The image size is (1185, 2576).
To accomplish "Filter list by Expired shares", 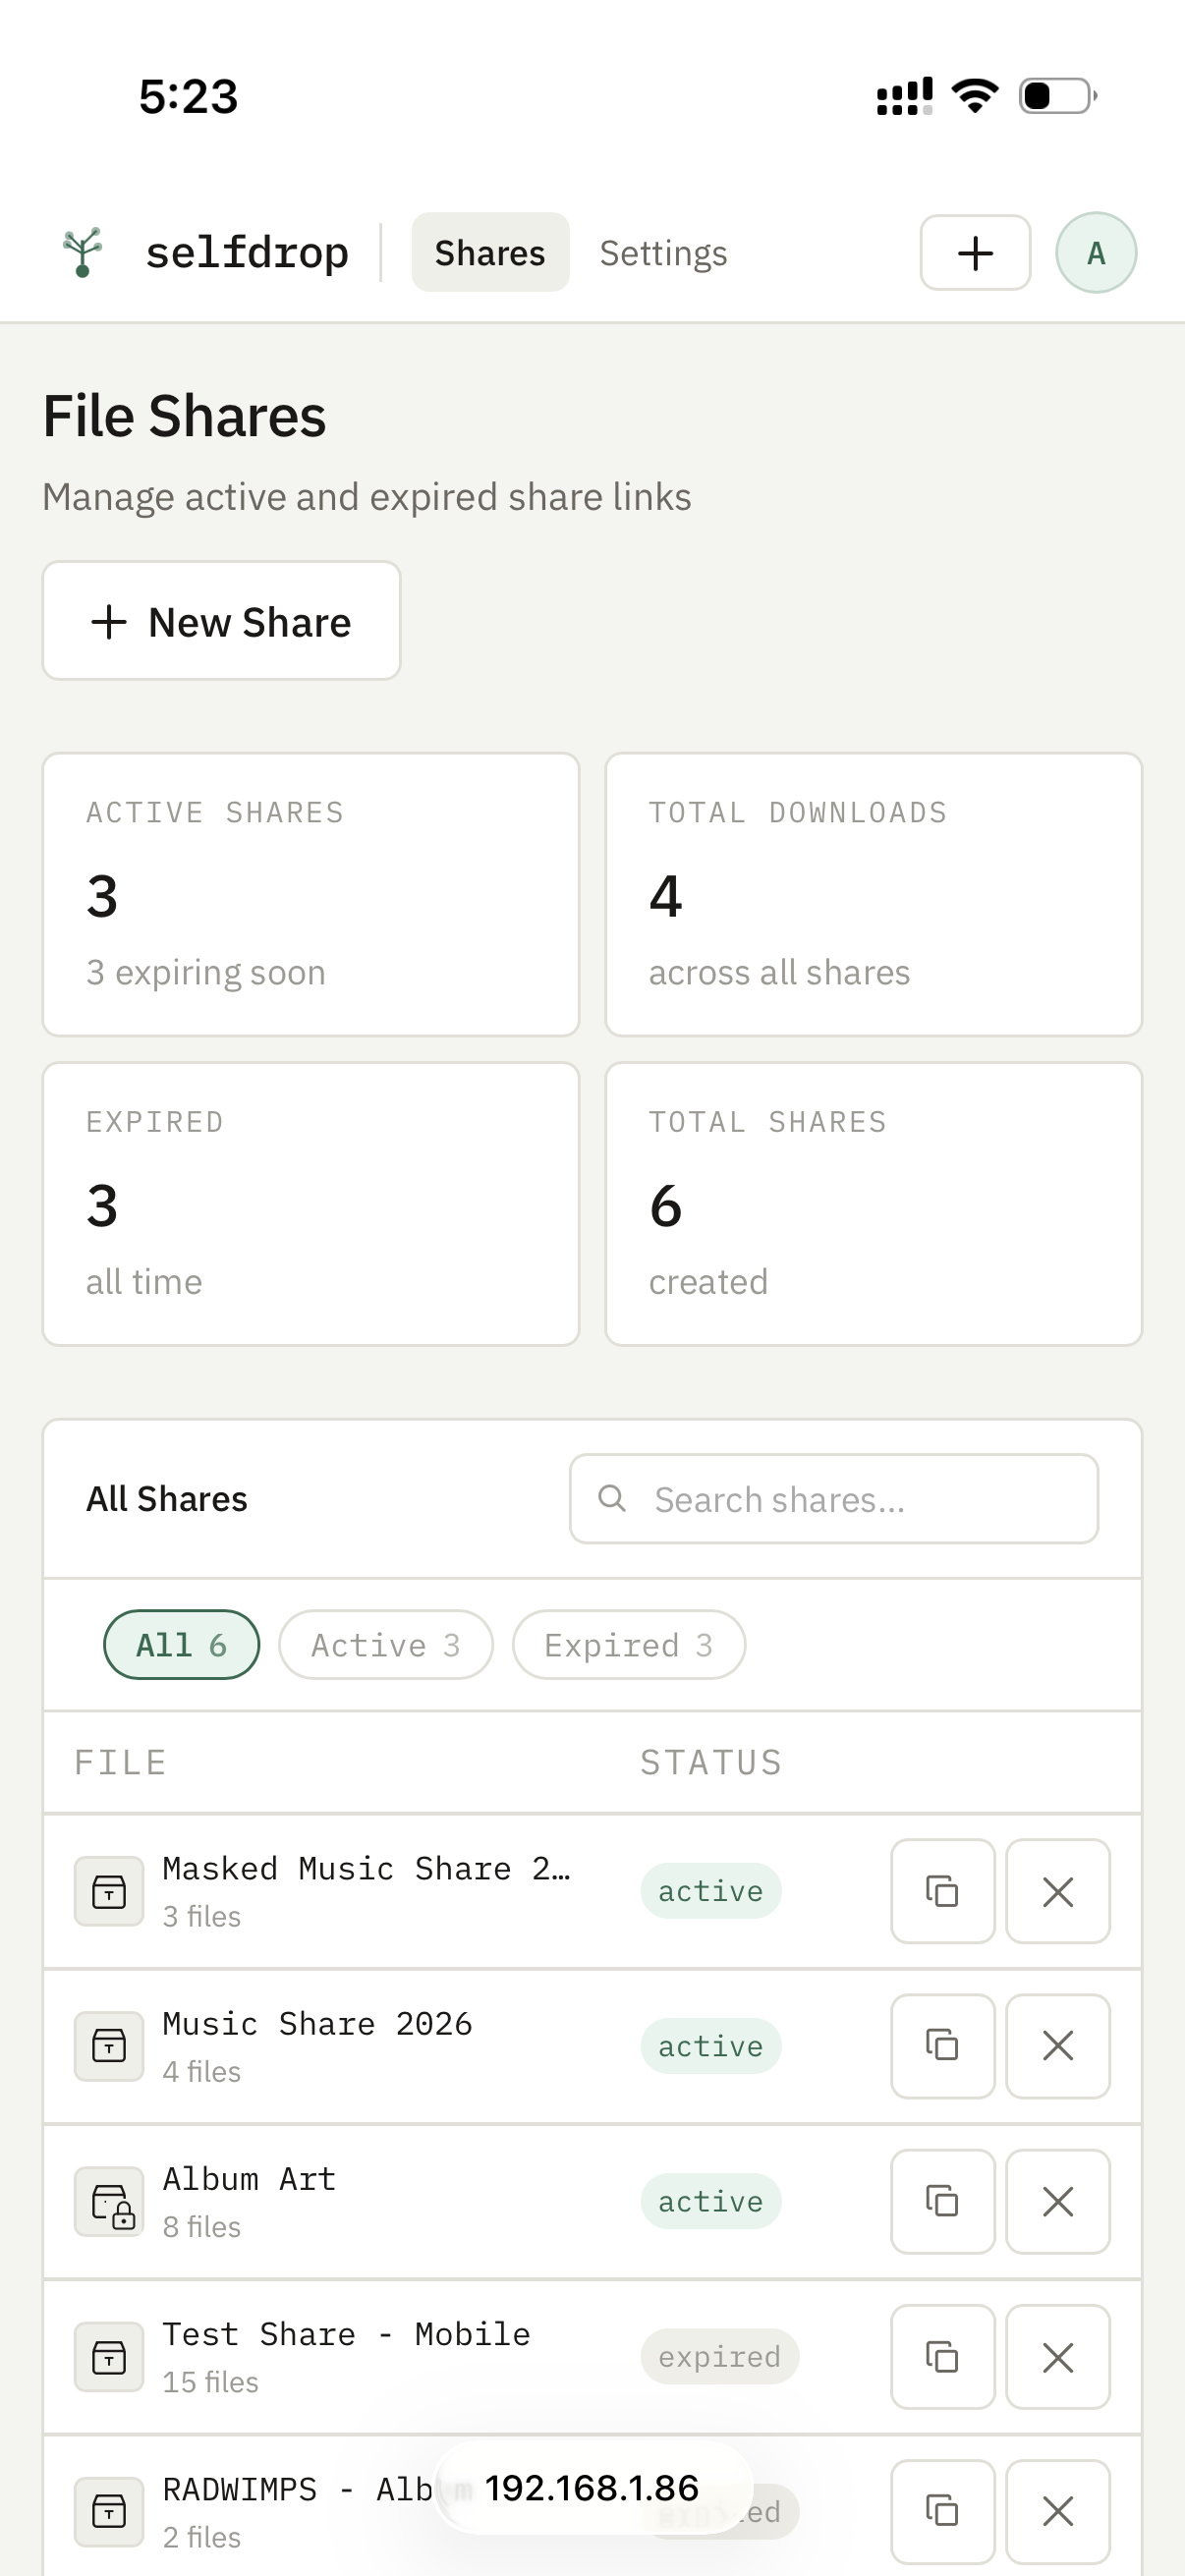I will click(x=628, y=1645).
